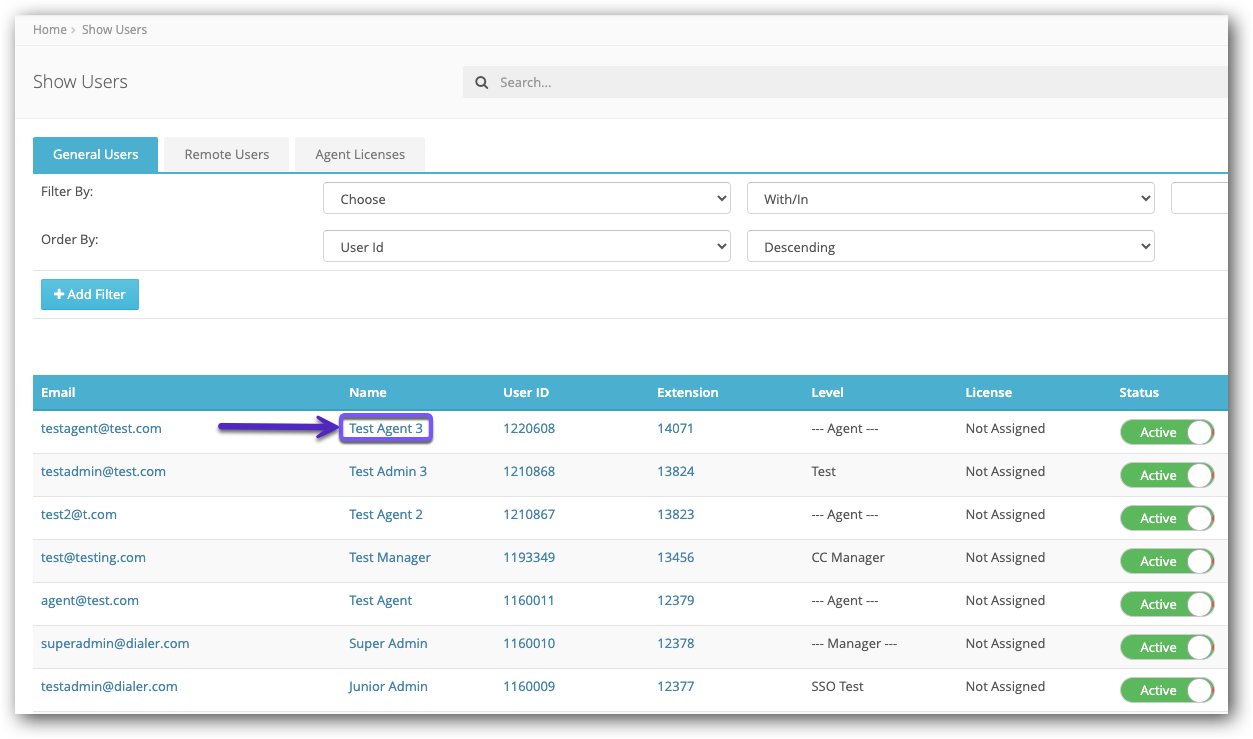Open the With/In filter dropdown
This screenshot has width=1253, height=739.
(x=950, y=199)
